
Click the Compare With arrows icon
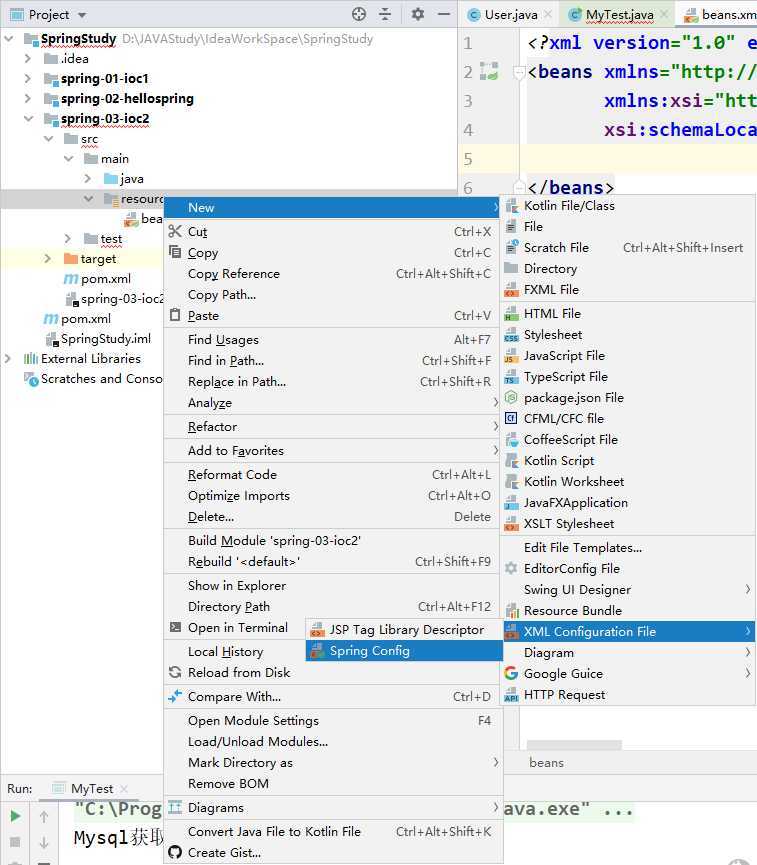(x=175, y=696)
